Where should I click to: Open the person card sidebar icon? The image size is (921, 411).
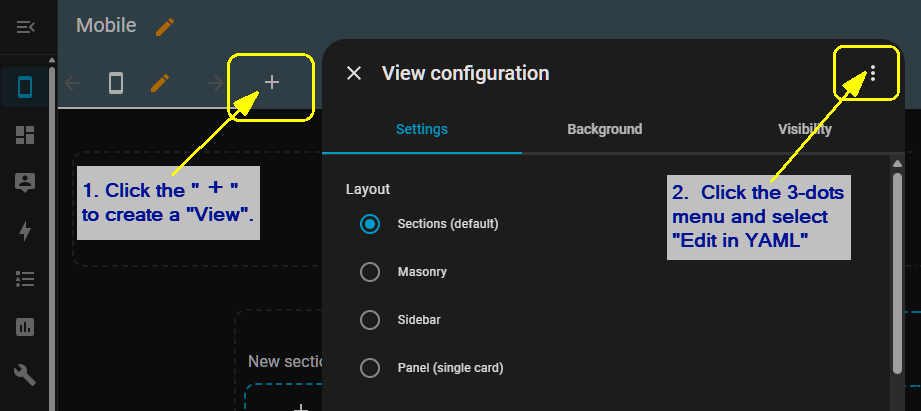tap(25, 183)
